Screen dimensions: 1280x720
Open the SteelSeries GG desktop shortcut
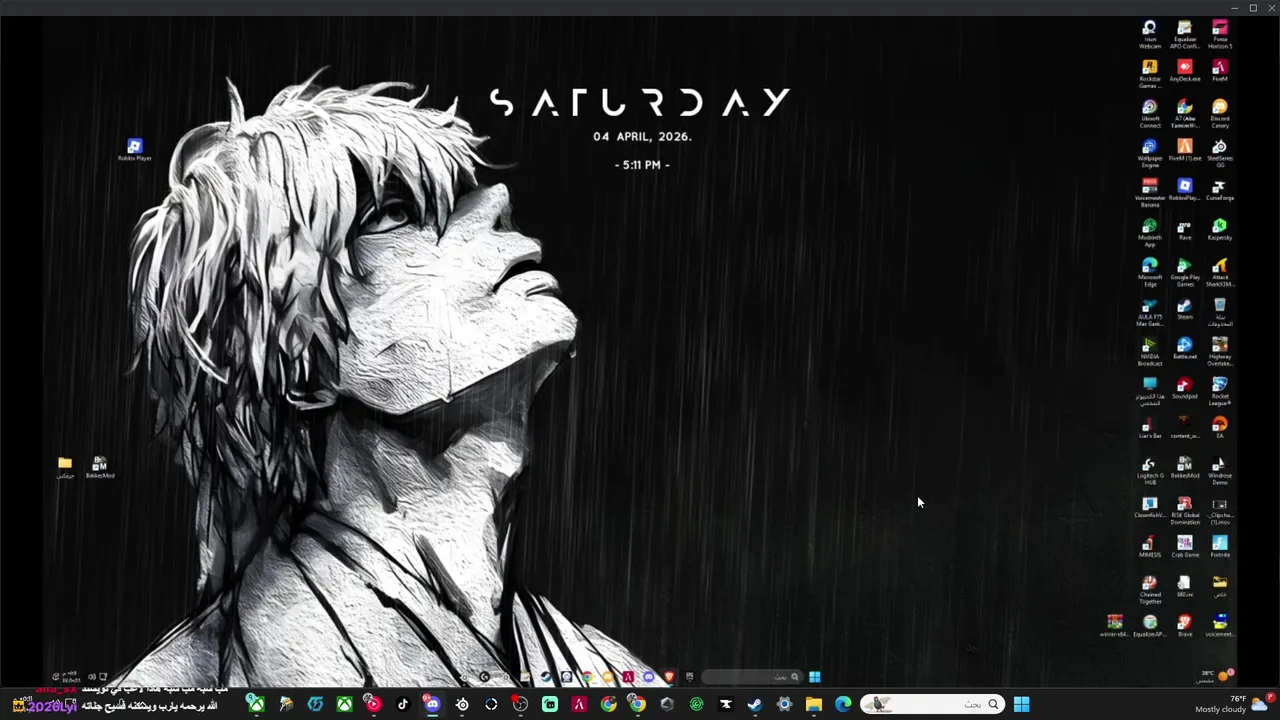(x=1220, y=153)
